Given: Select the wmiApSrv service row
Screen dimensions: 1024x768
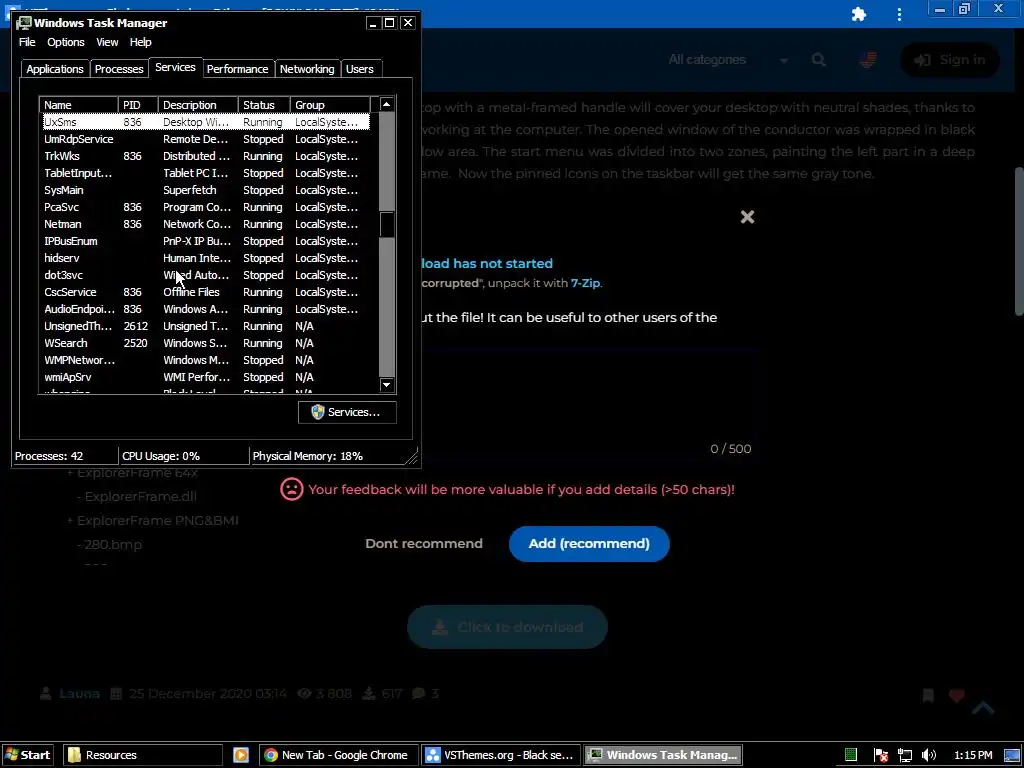Looking at the screenshot, I should pos(205,377).
